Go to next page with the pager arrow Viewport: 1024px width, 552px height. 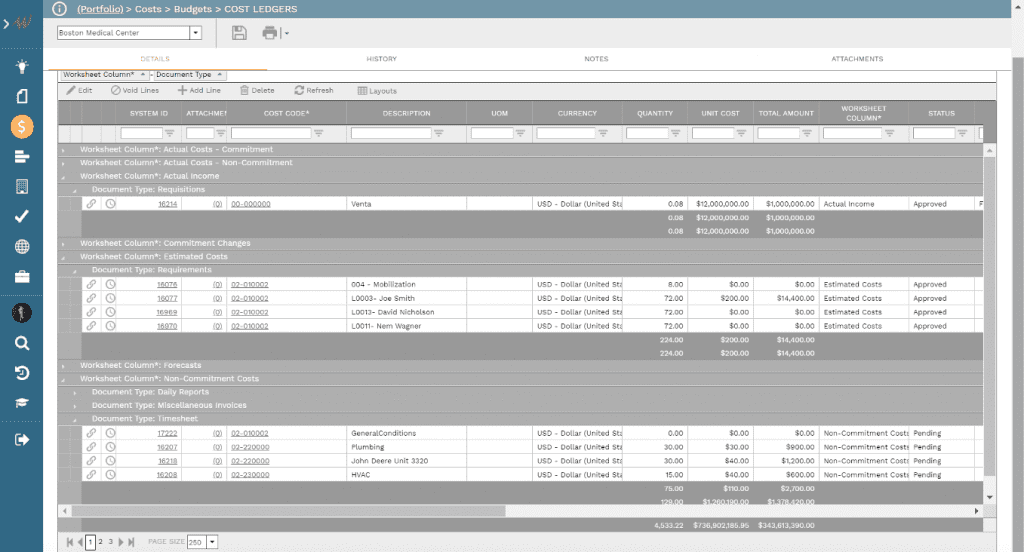(121, 542)
